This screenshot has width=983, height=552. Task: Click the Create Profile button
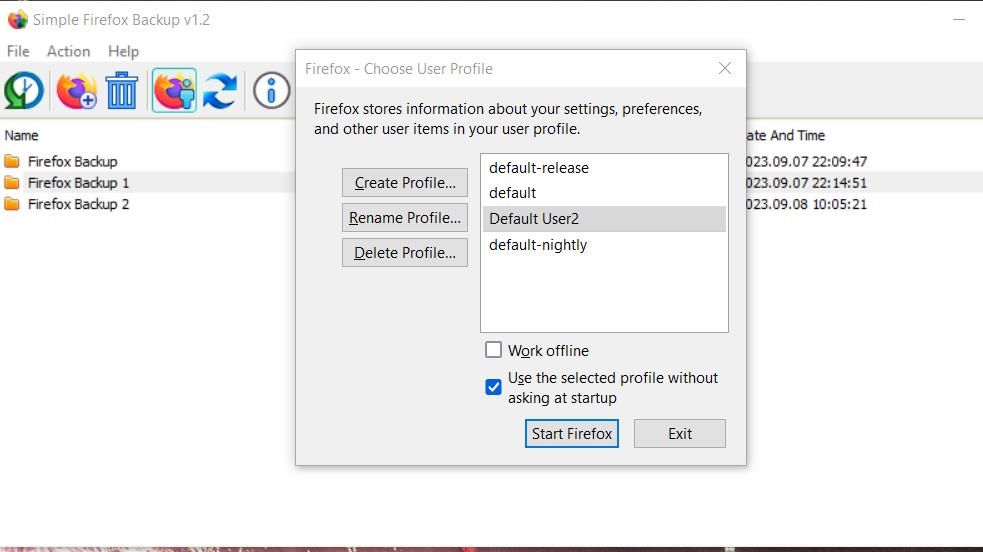tap(405, 183)
